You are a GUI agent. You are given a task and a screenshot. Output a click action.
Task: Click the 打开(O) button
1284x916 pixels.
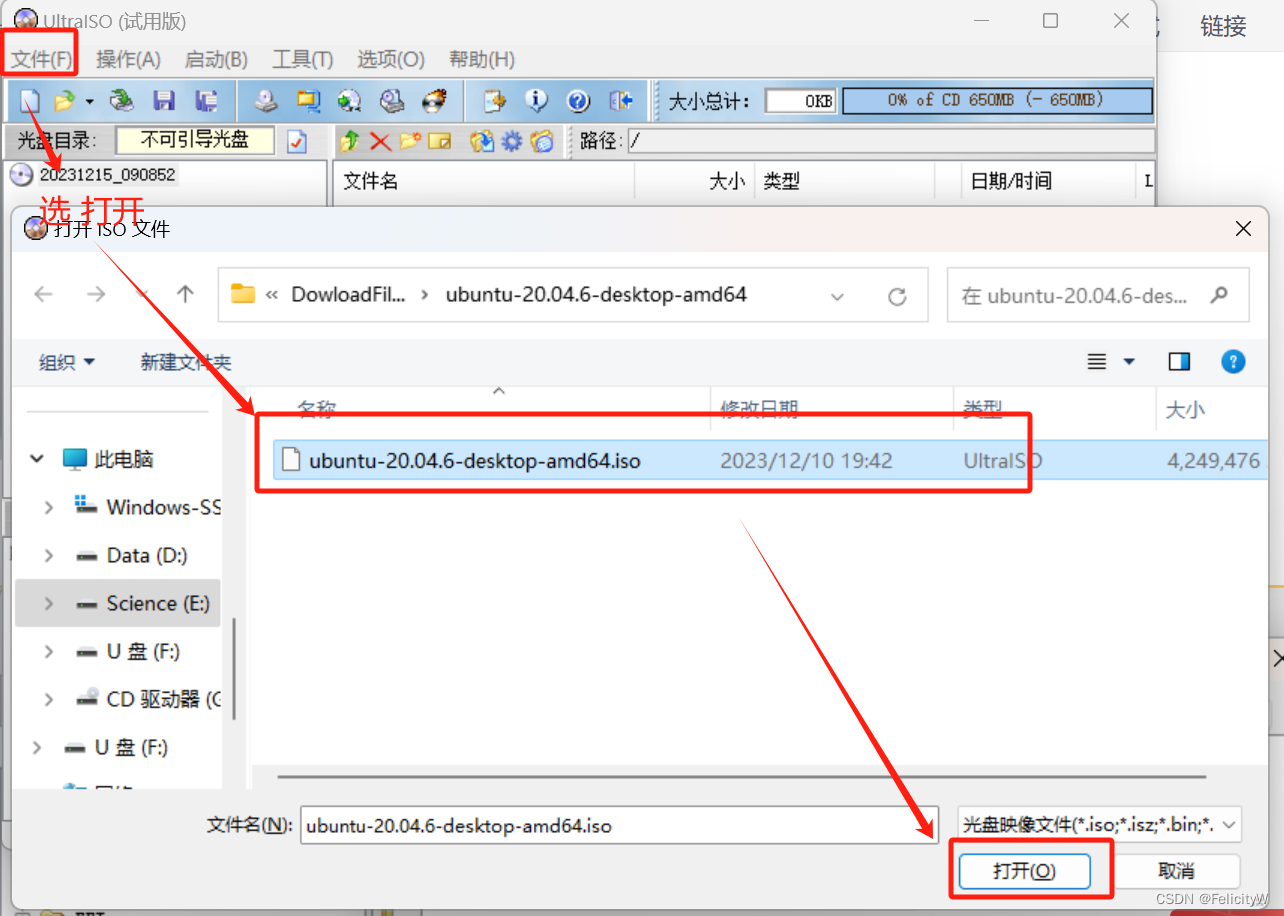click(x=1024, y=871)
